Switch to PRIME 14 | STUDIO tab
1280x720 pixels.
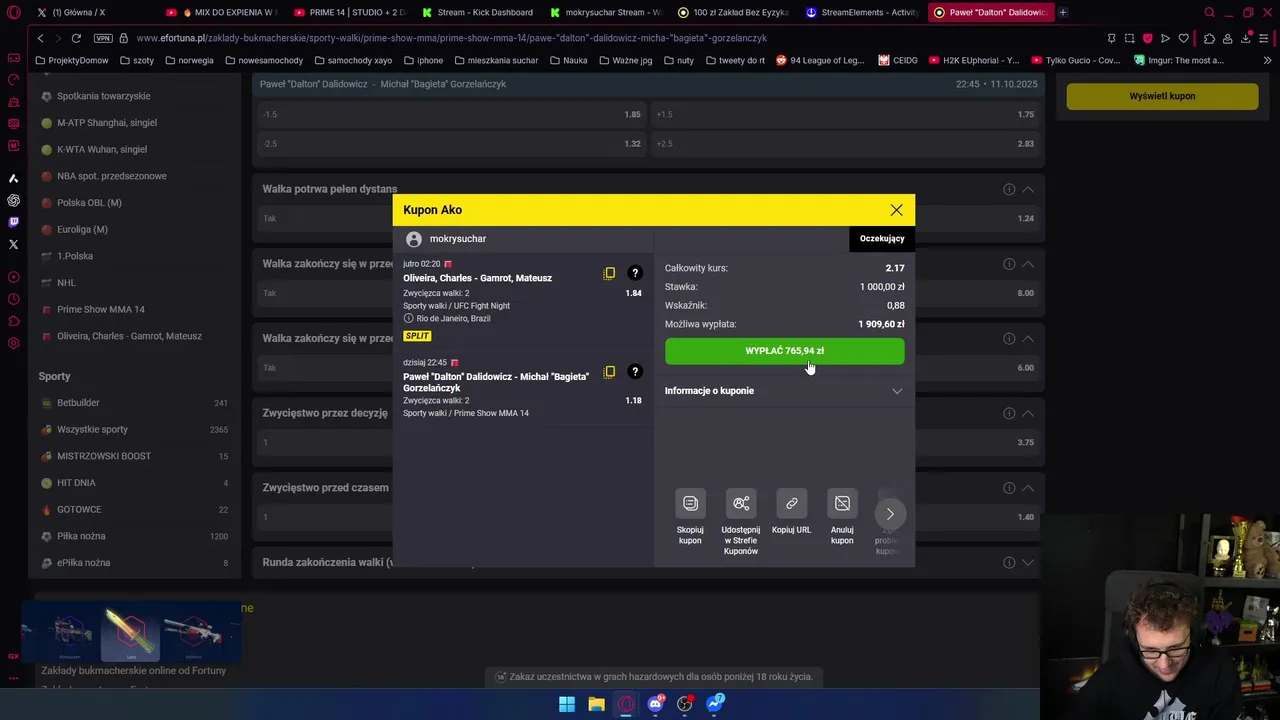pos(349,13)
